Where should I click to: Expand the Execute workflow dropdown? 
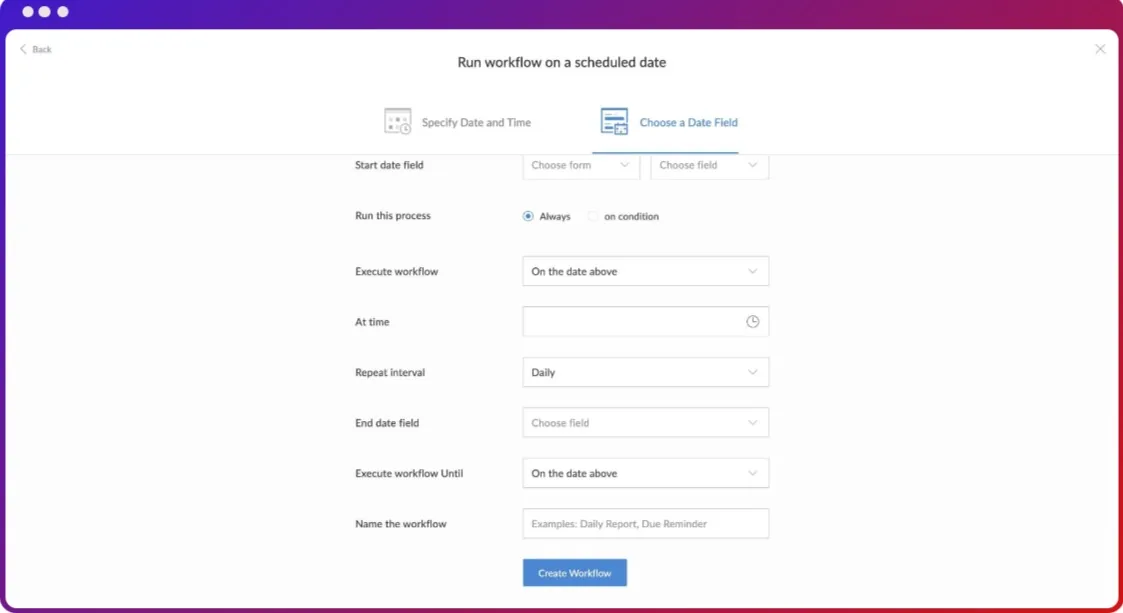coord(645,271)
